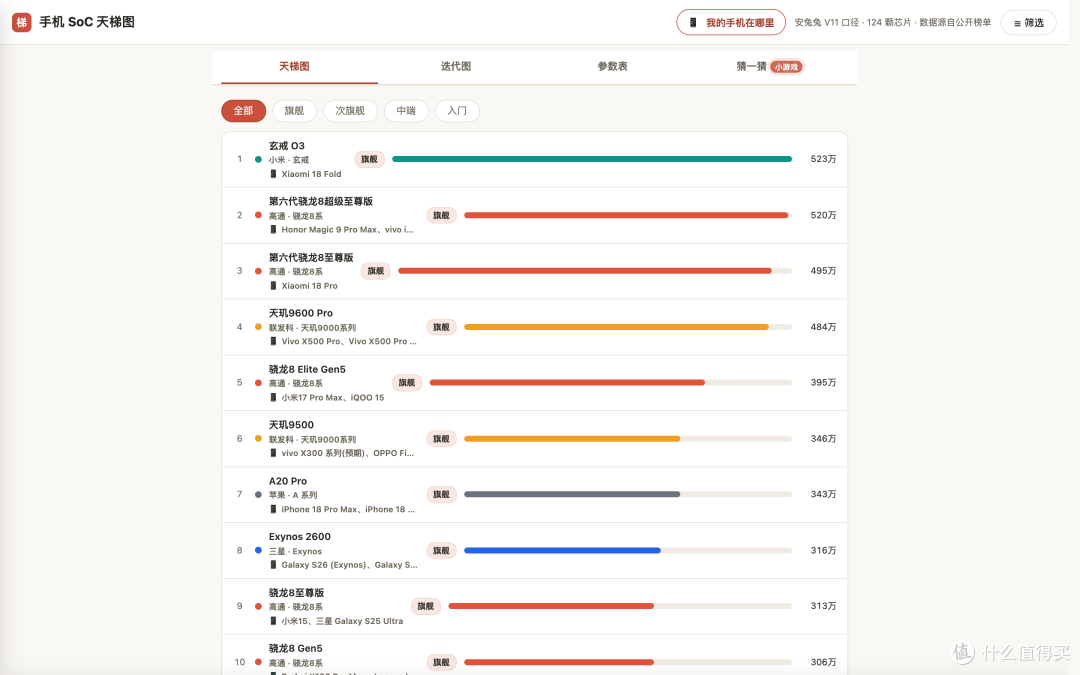The height and width of the screenshot is (675, 1080).
Task: Click the 玄戒 O3 chip name
Action: pos(287,145)
